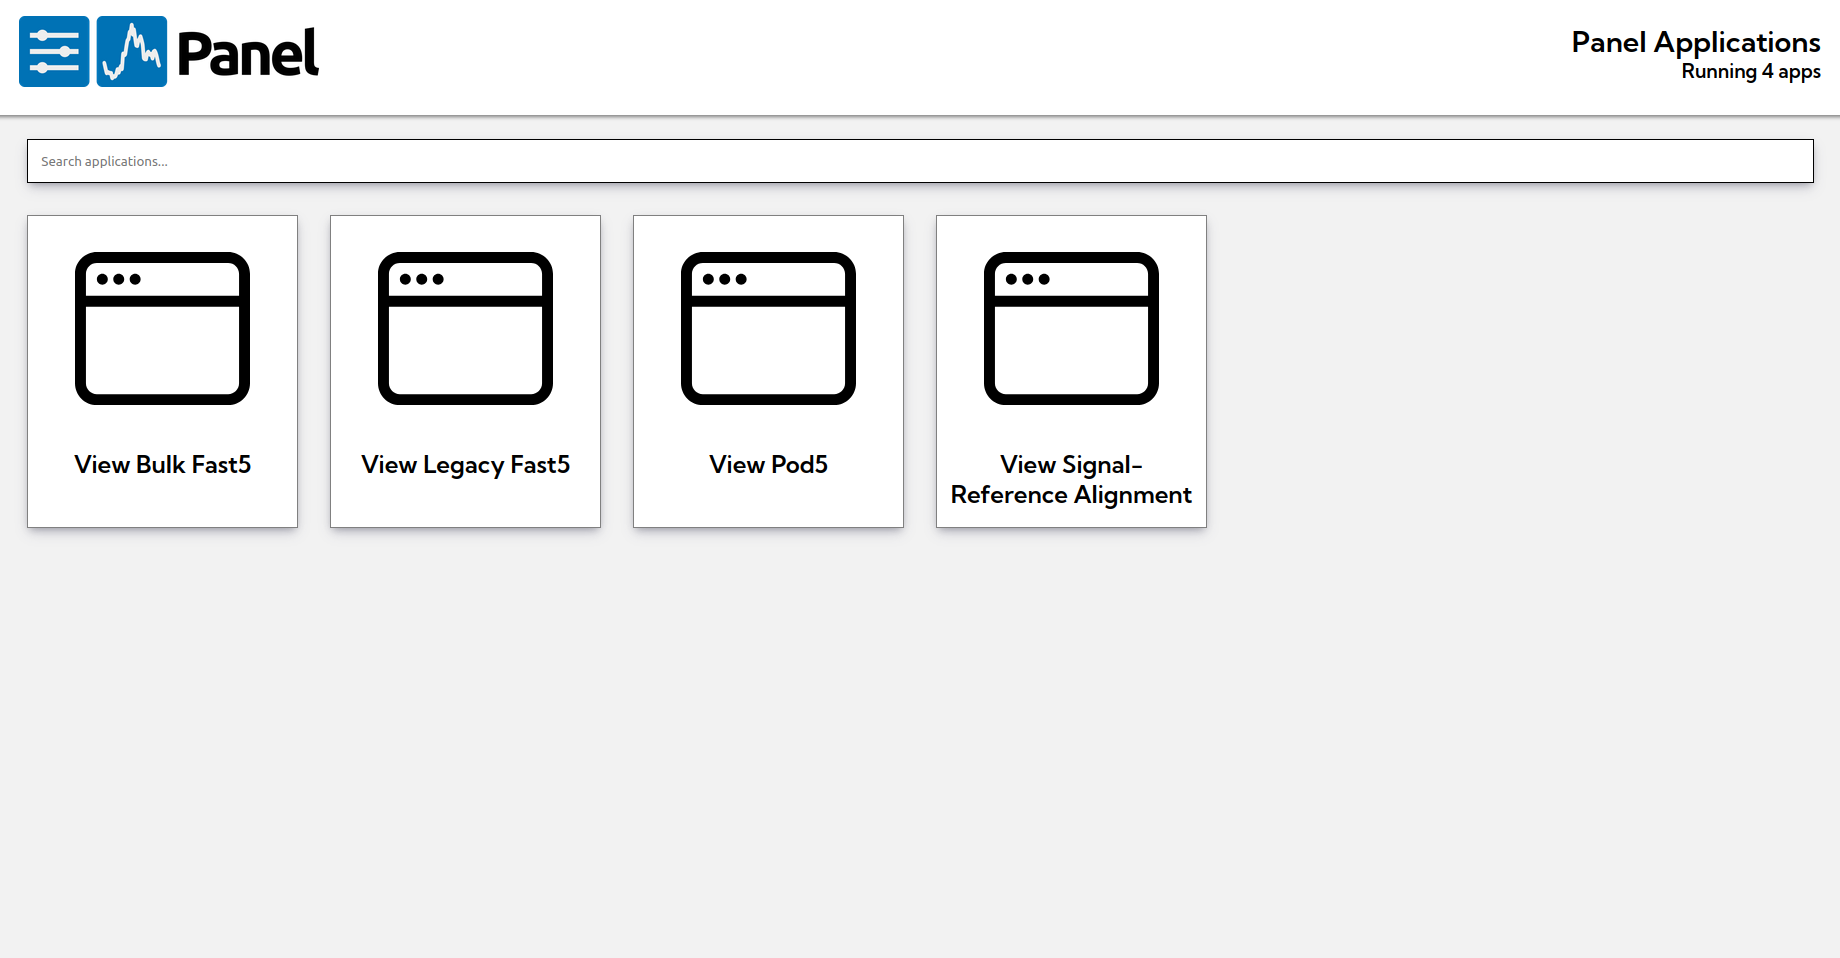Launch app via View Bulk Fast5 label

pyautogui.click(x=162, y=465)
